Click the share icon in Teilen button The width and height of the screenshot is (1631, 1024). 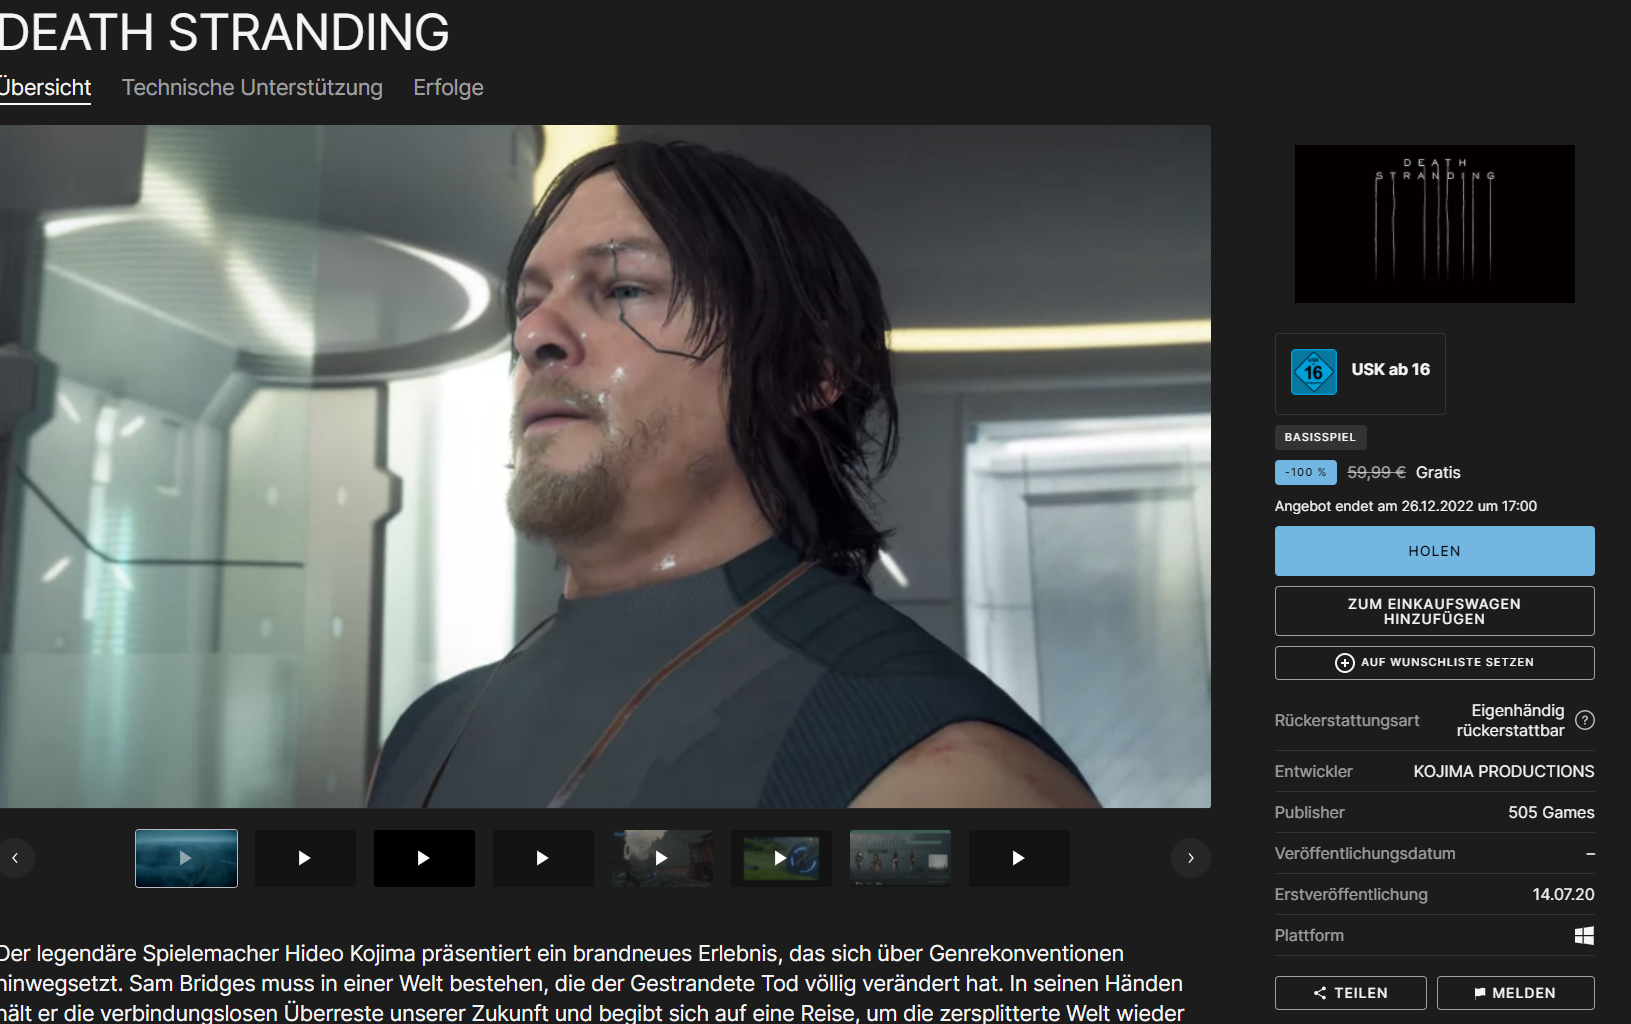pos(1320,993)
